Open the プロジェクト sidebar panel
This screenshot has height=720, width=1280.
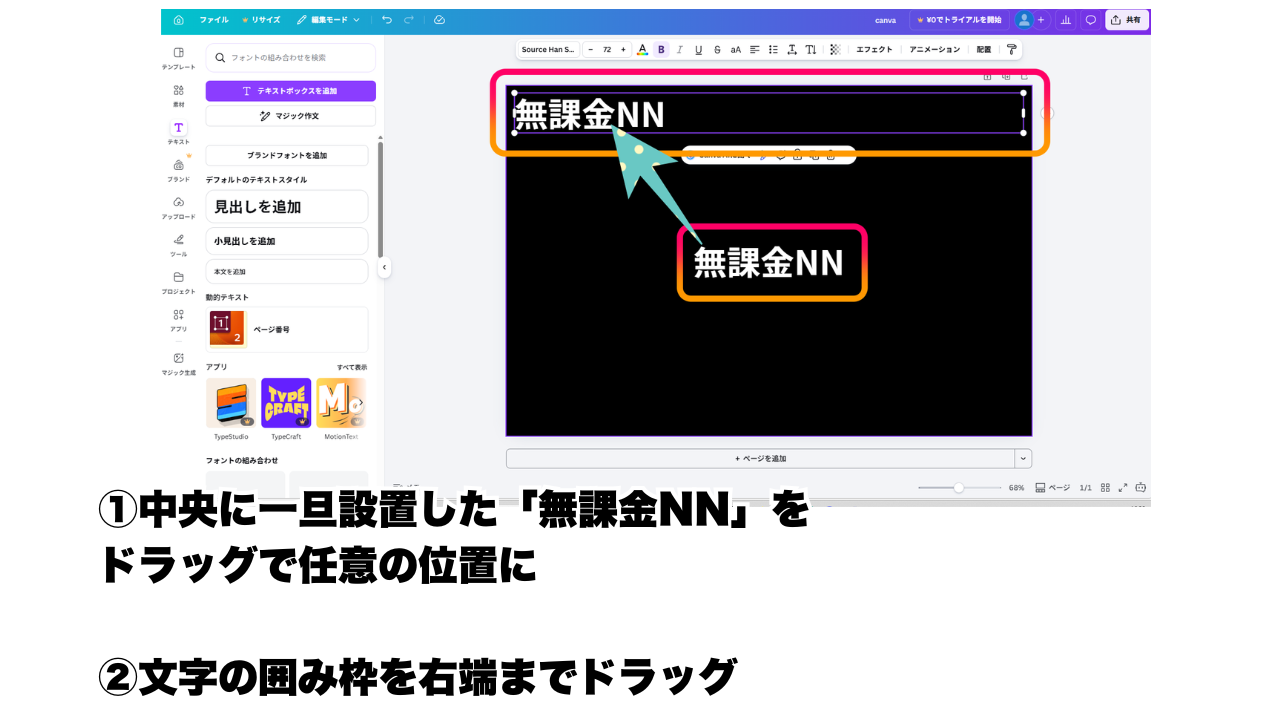(x=179, y=283)
